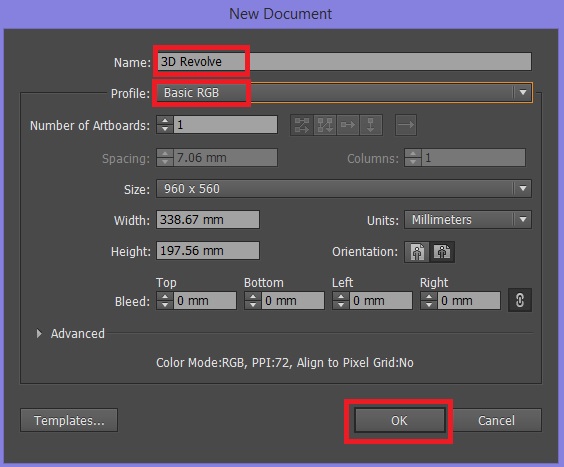Set portrait orientation

pyautogui.click(x=417, y=252)
